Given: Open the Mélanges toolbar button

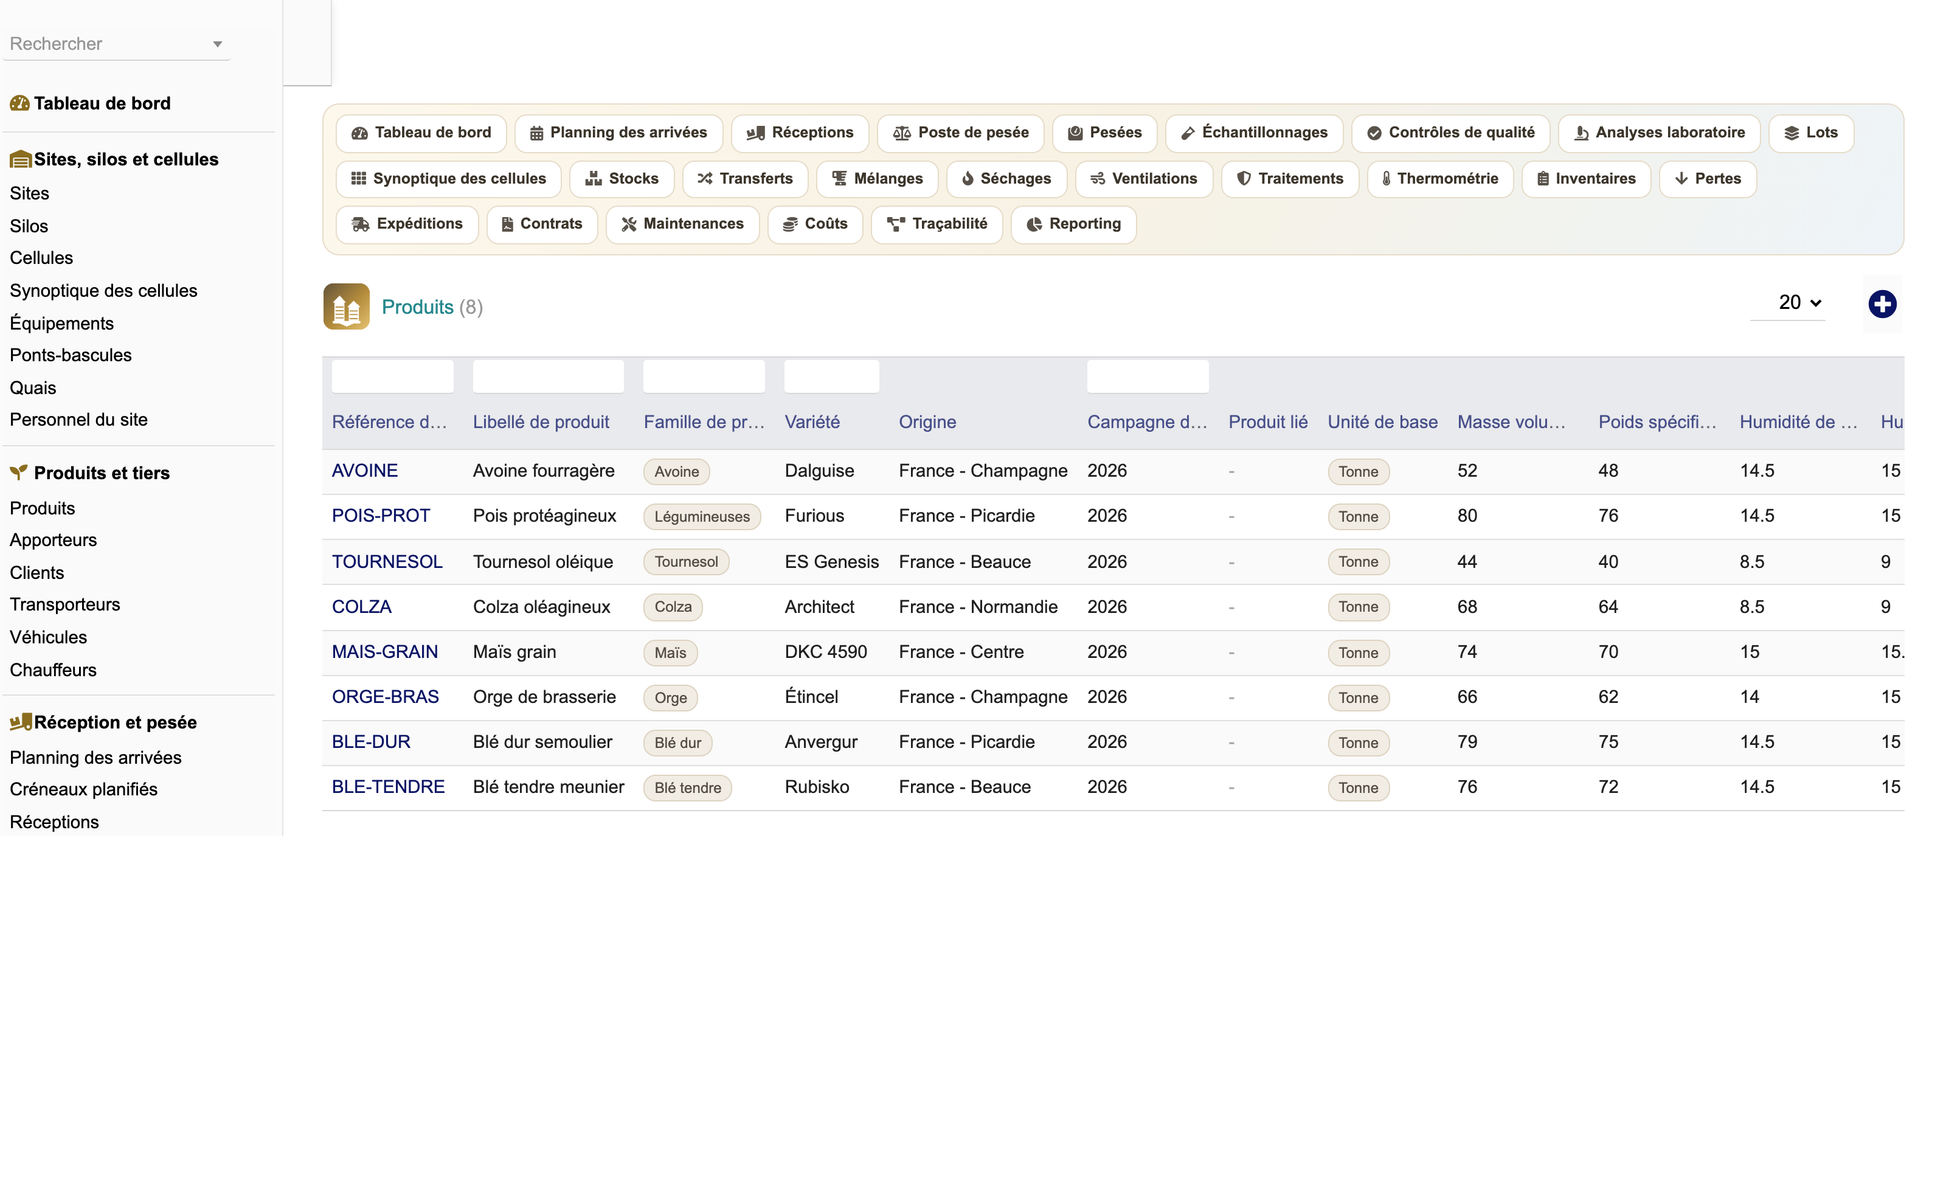Looking at the screenshot, I should 877,179.
